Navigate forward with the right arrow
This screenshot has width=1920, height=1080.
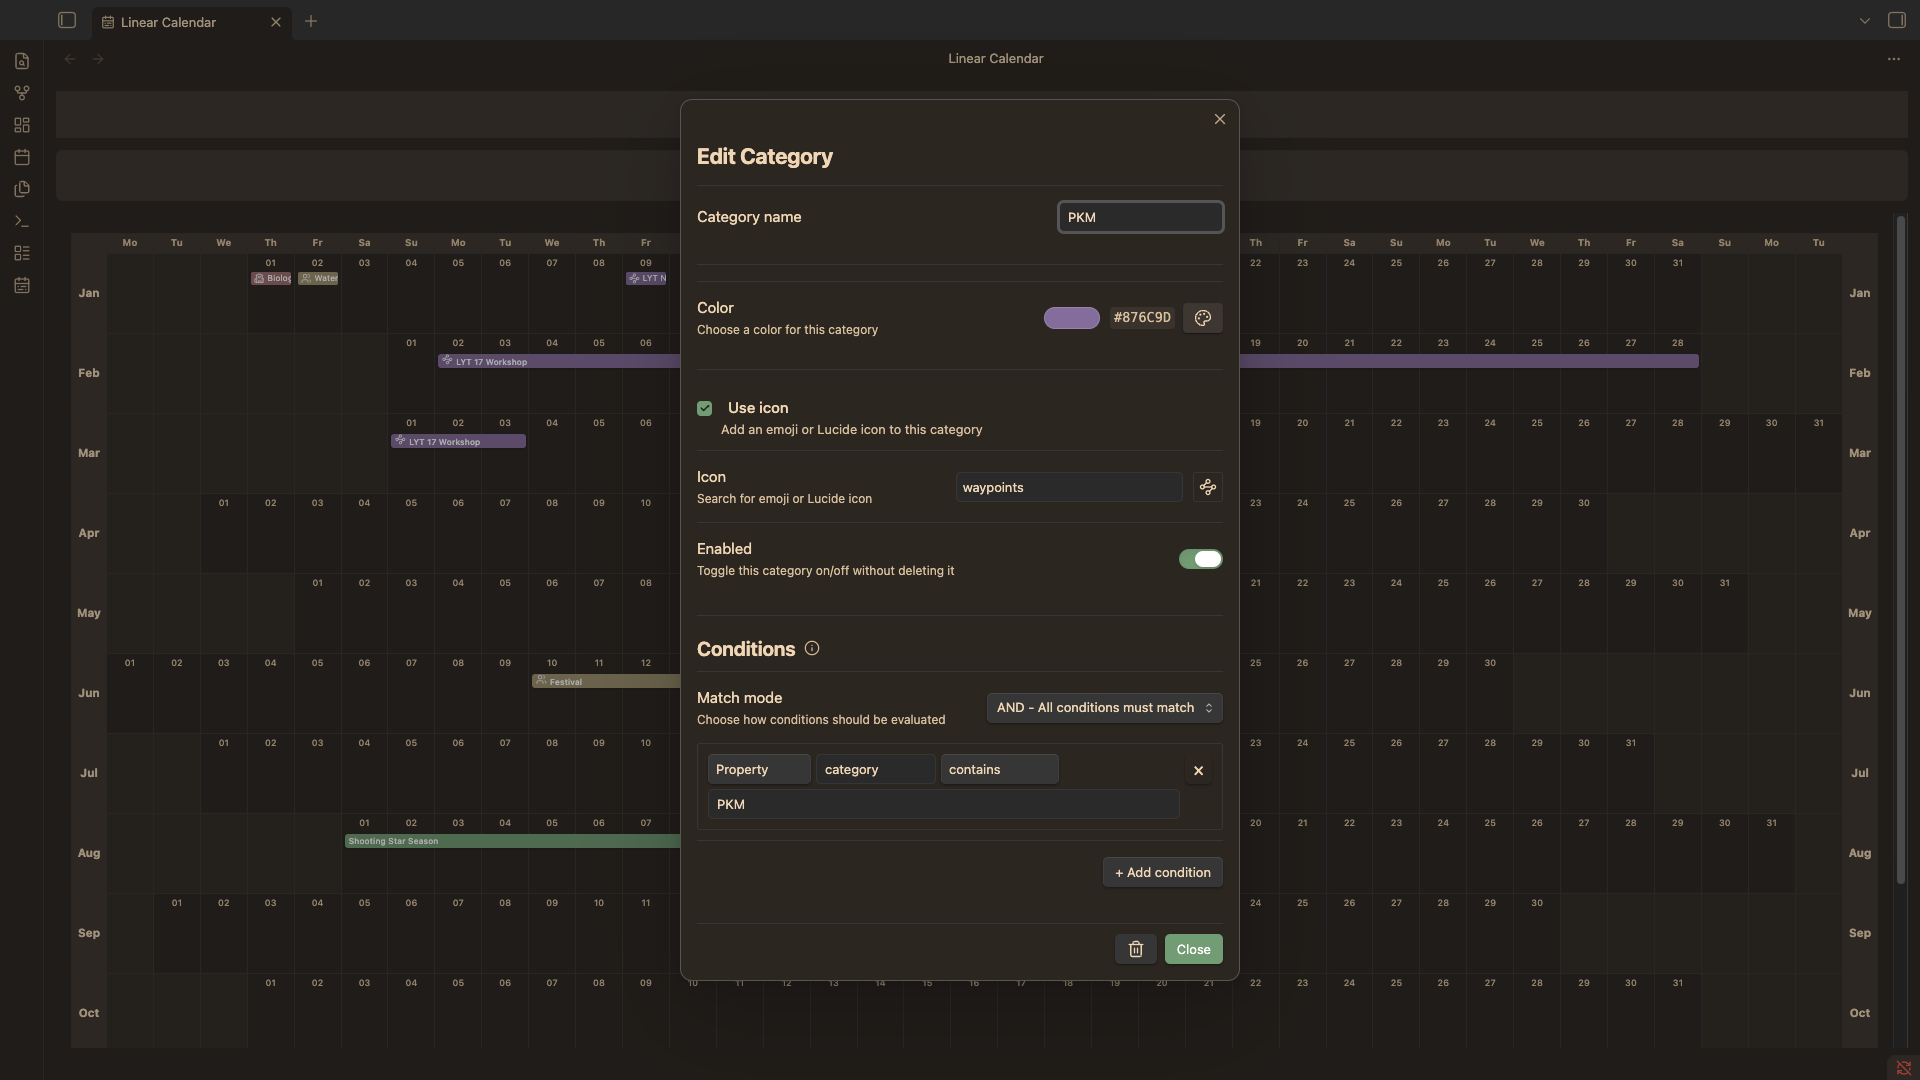(x=98, y=59)
